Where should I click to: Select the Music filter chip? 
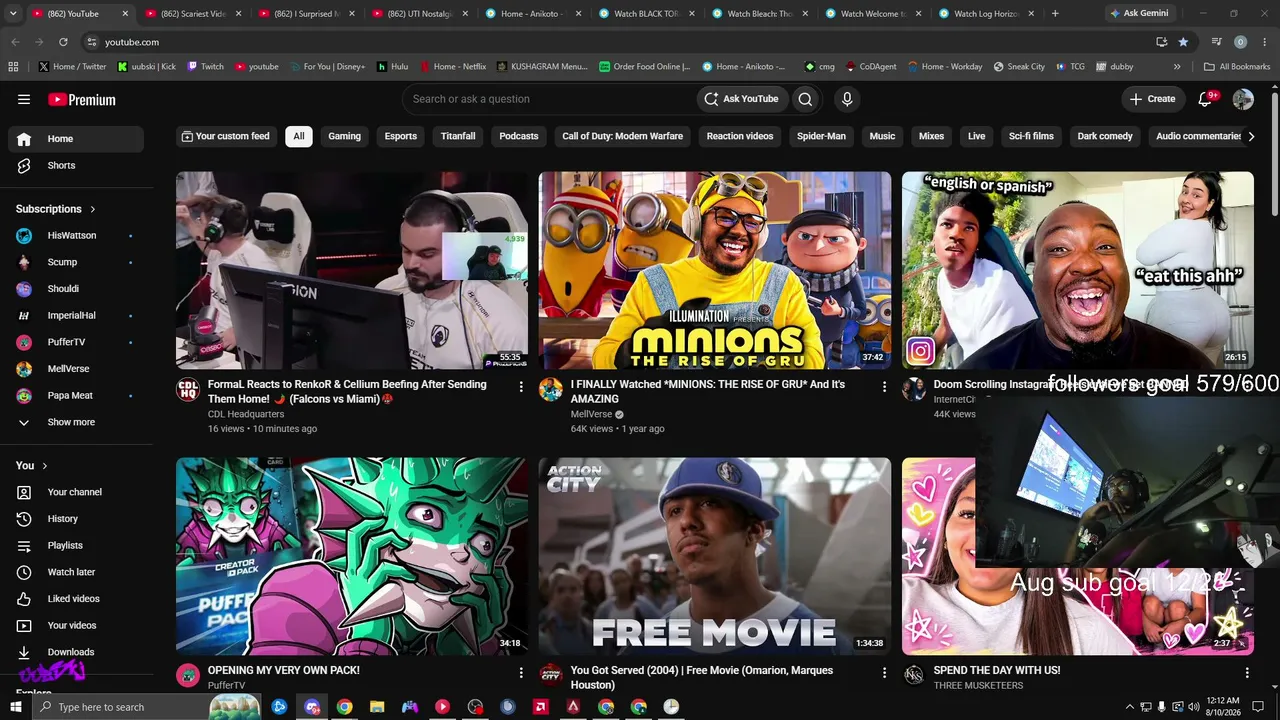pos(882,137)
